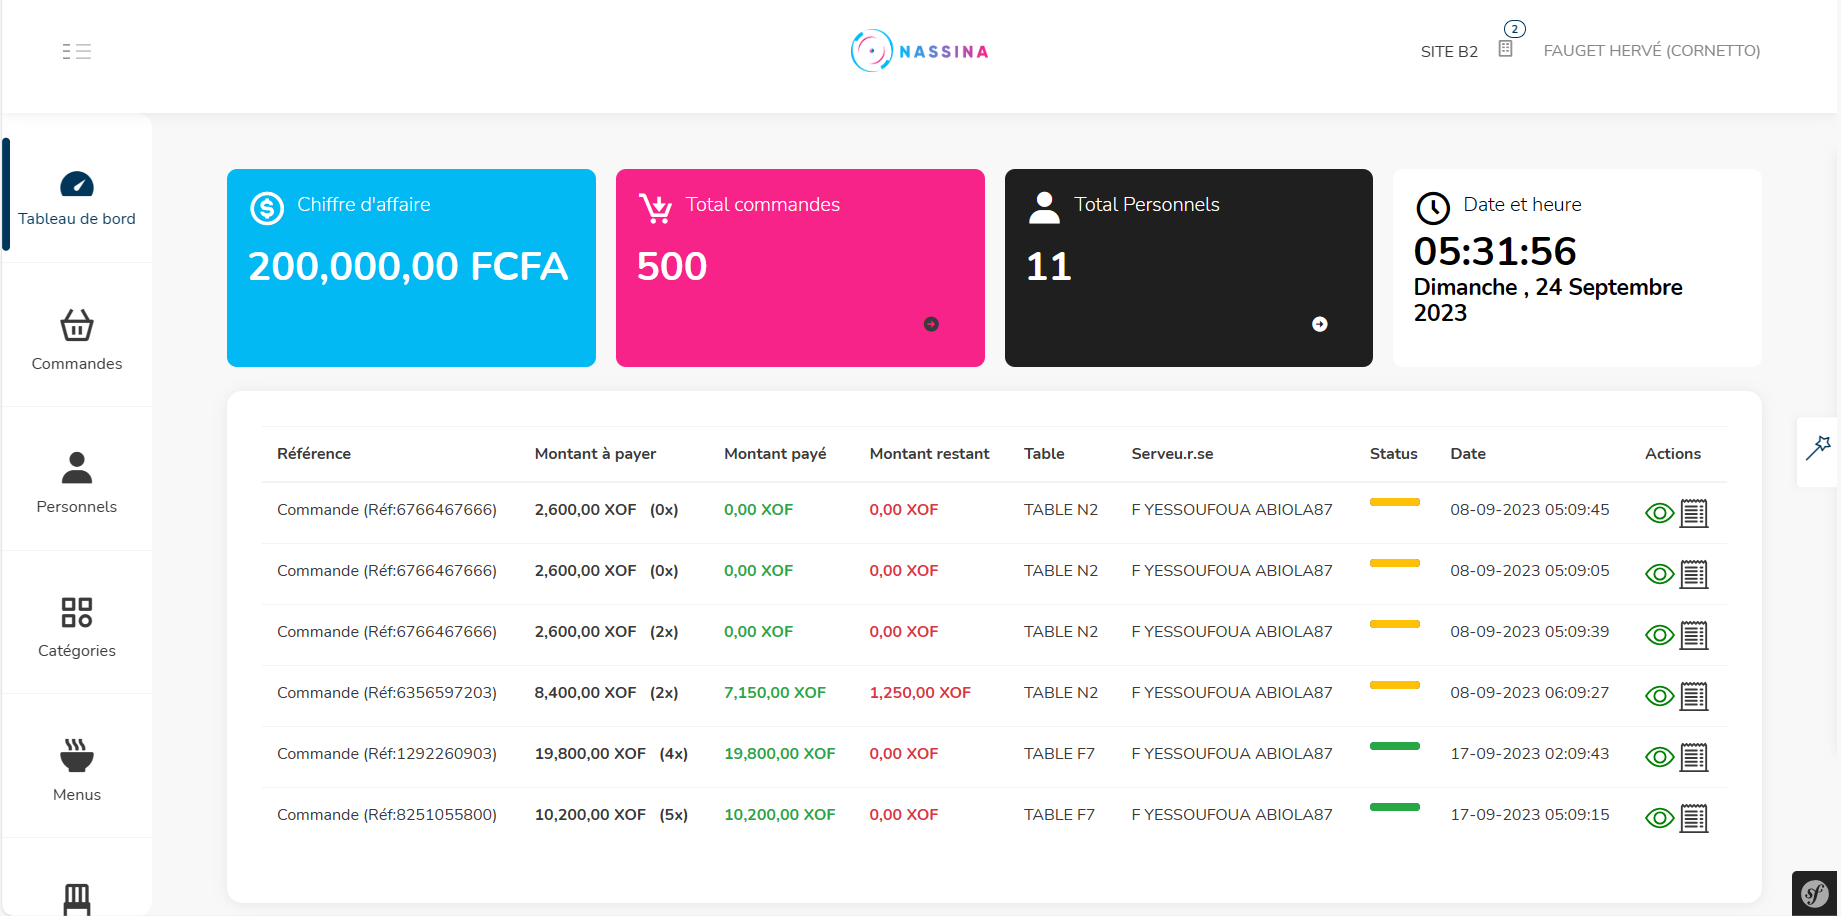This screenshot has height=916, width=1841.
Task: Open receipt icon for order 8251055800
Action: coord(1694,819)
